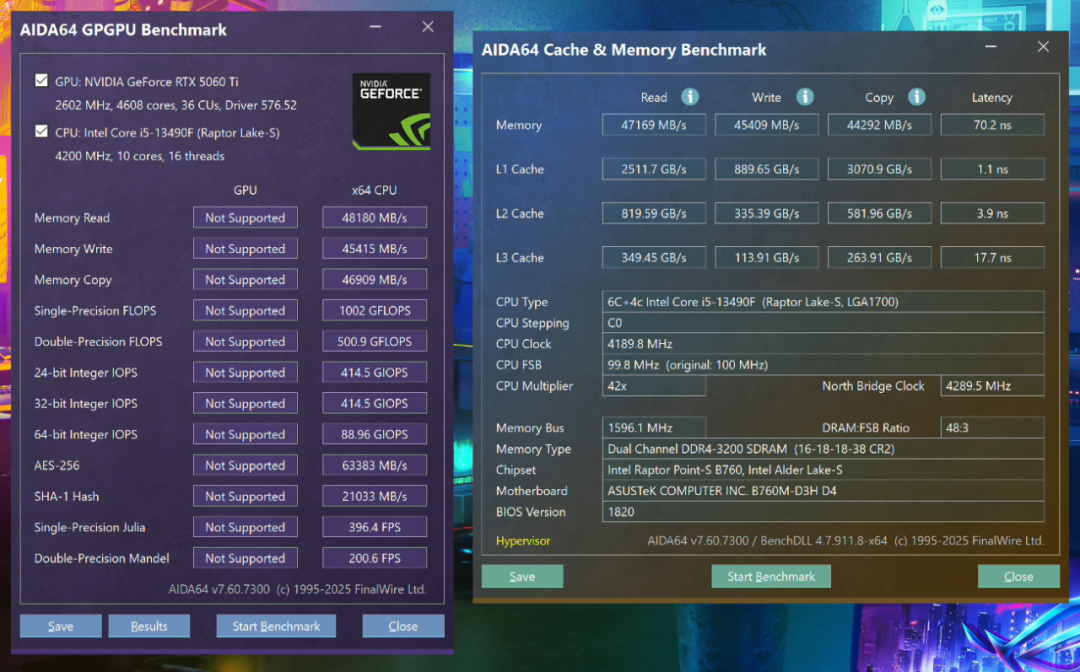This screenshot has width=1080, height=672.
Task: Click the yellow Hypervisor label
Action: 523,540
